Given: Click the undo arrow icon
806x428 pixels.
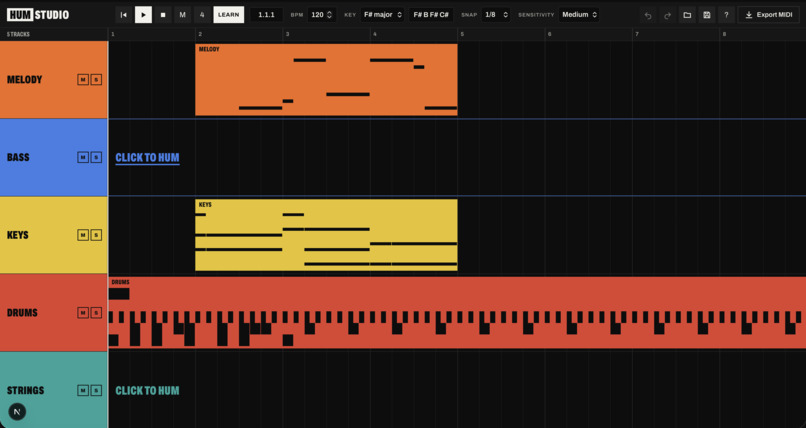Looking at the screenshot, I should 648,15.
